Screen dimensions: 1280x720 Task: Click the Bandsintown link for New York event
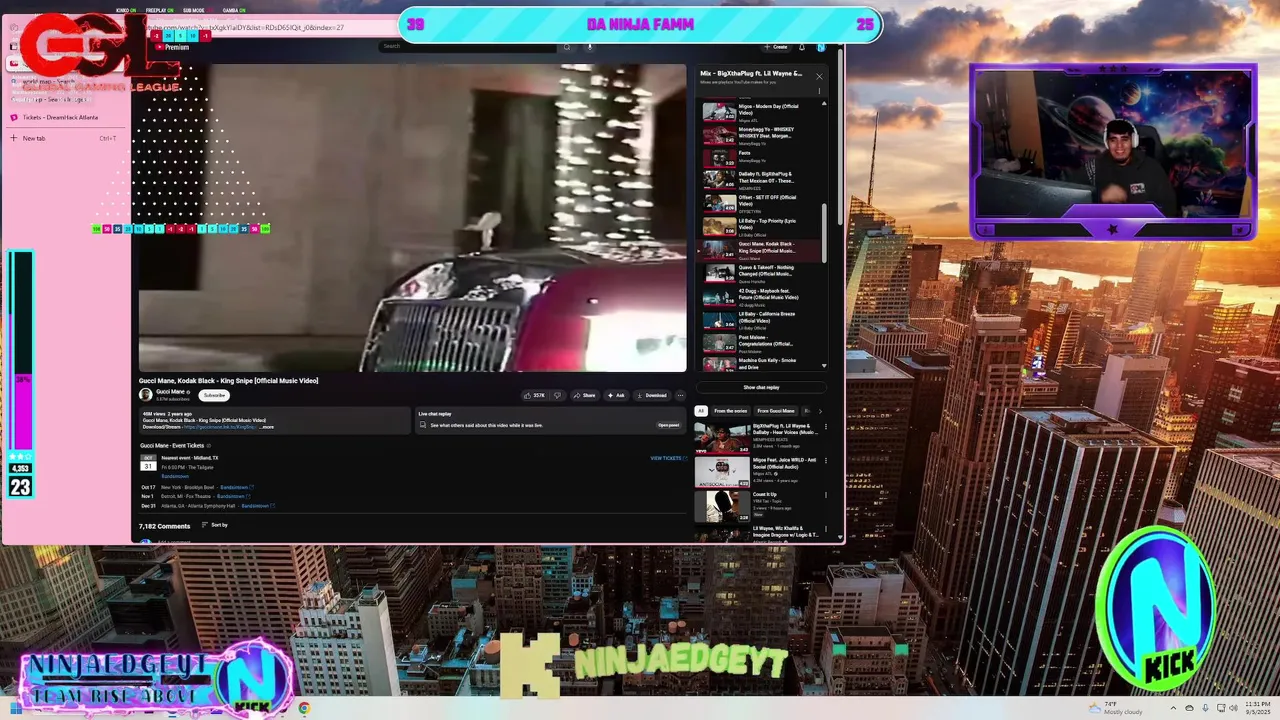tap(236, 487)
